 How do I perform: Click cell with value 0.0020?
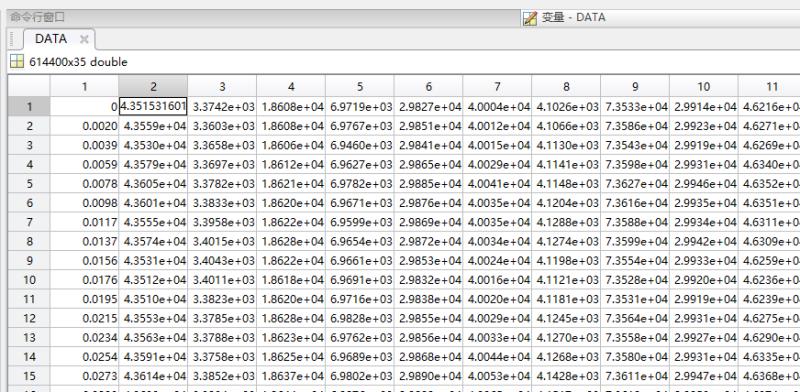(84, 126)
